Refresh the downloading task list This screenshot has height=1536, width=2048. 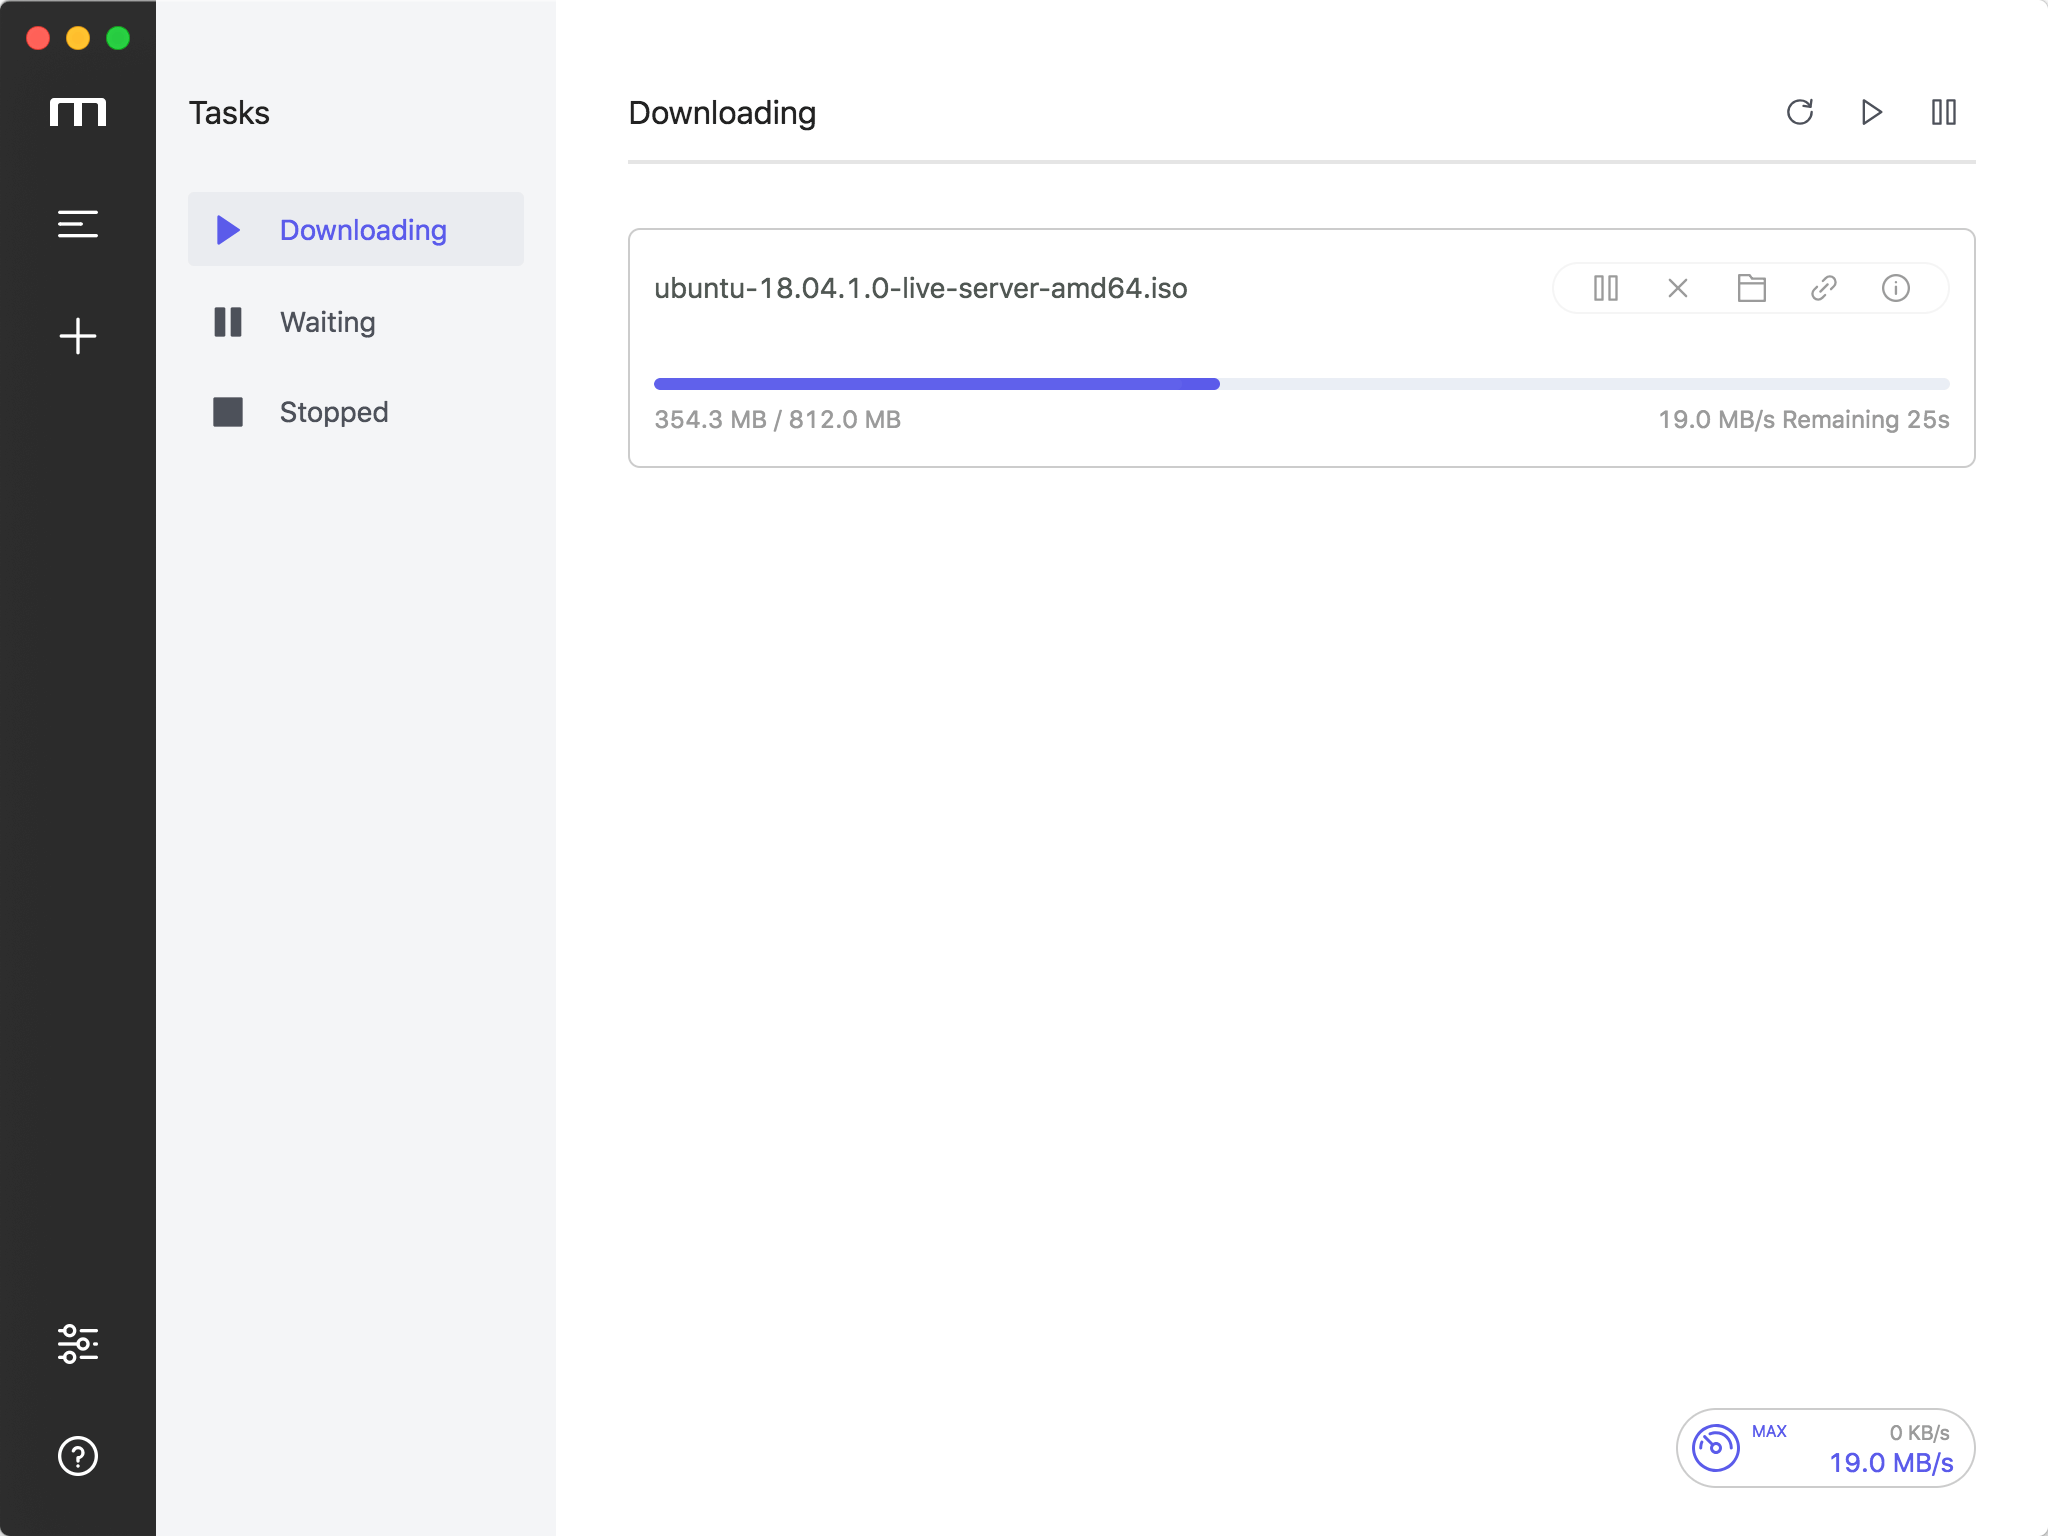tap(1800, 112)
